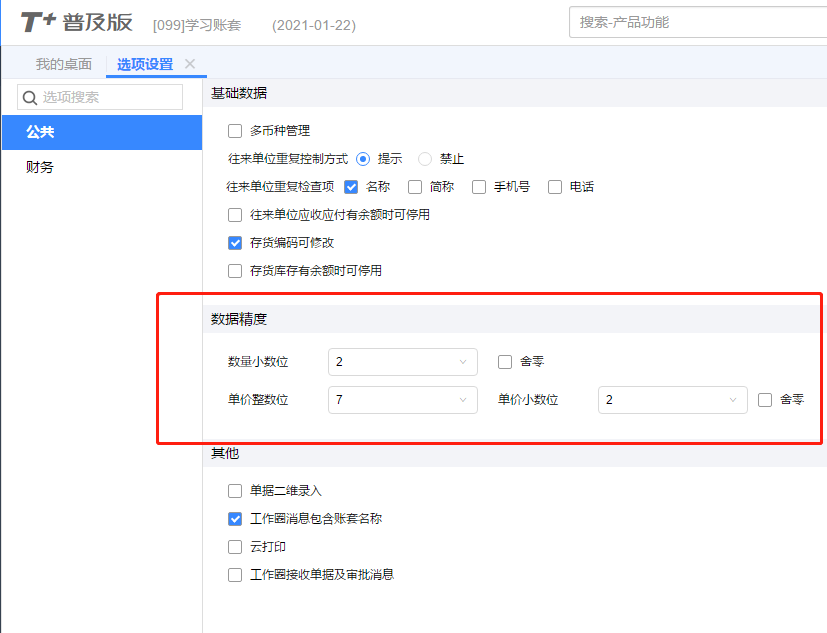The image size is (827, 633).
Task: Select the 公共 category in sidebar
Action: click(102, 132)
